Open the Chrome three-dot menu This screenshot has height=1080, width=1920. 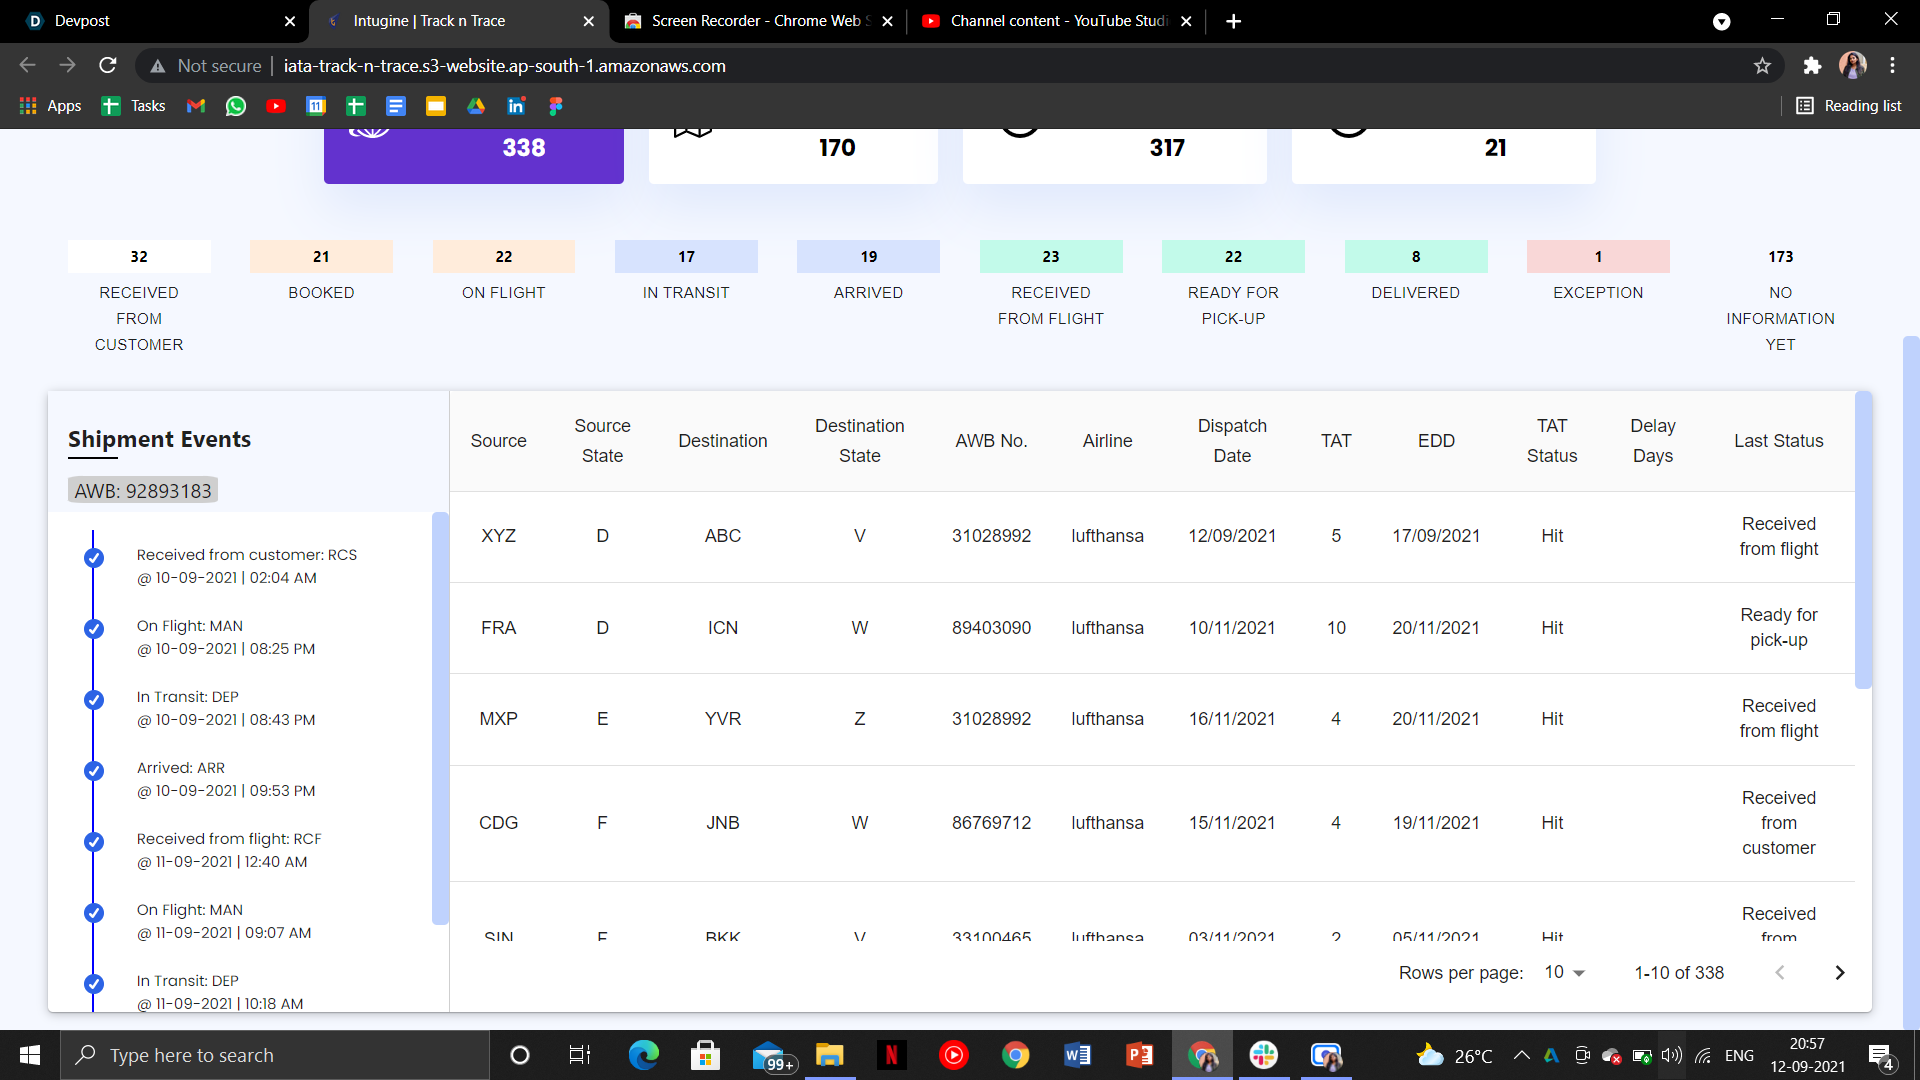[1892, 66]
